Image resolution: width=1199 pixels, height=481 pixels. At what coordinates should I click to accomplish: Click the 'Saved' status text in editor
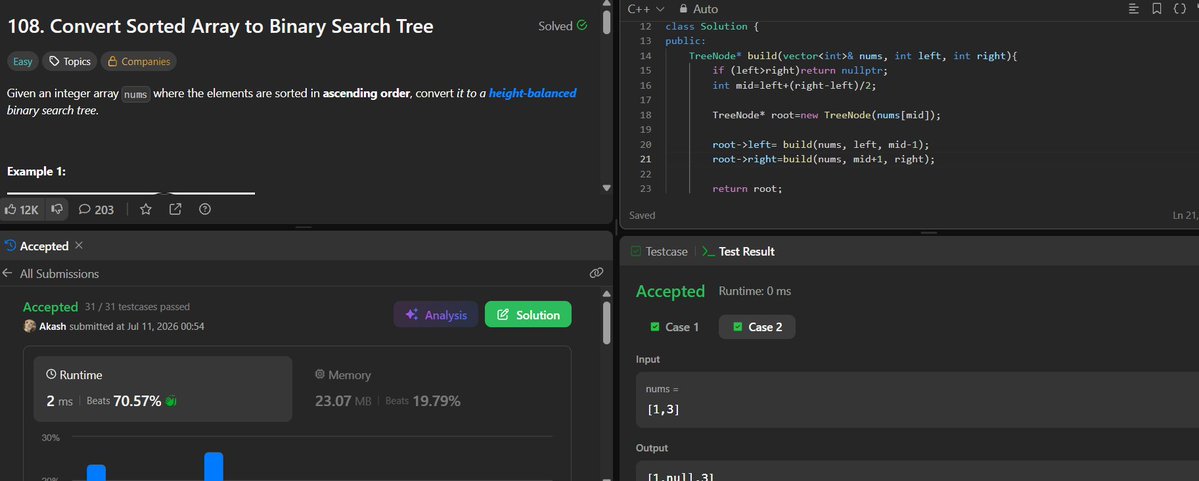[x=642, y=216]
